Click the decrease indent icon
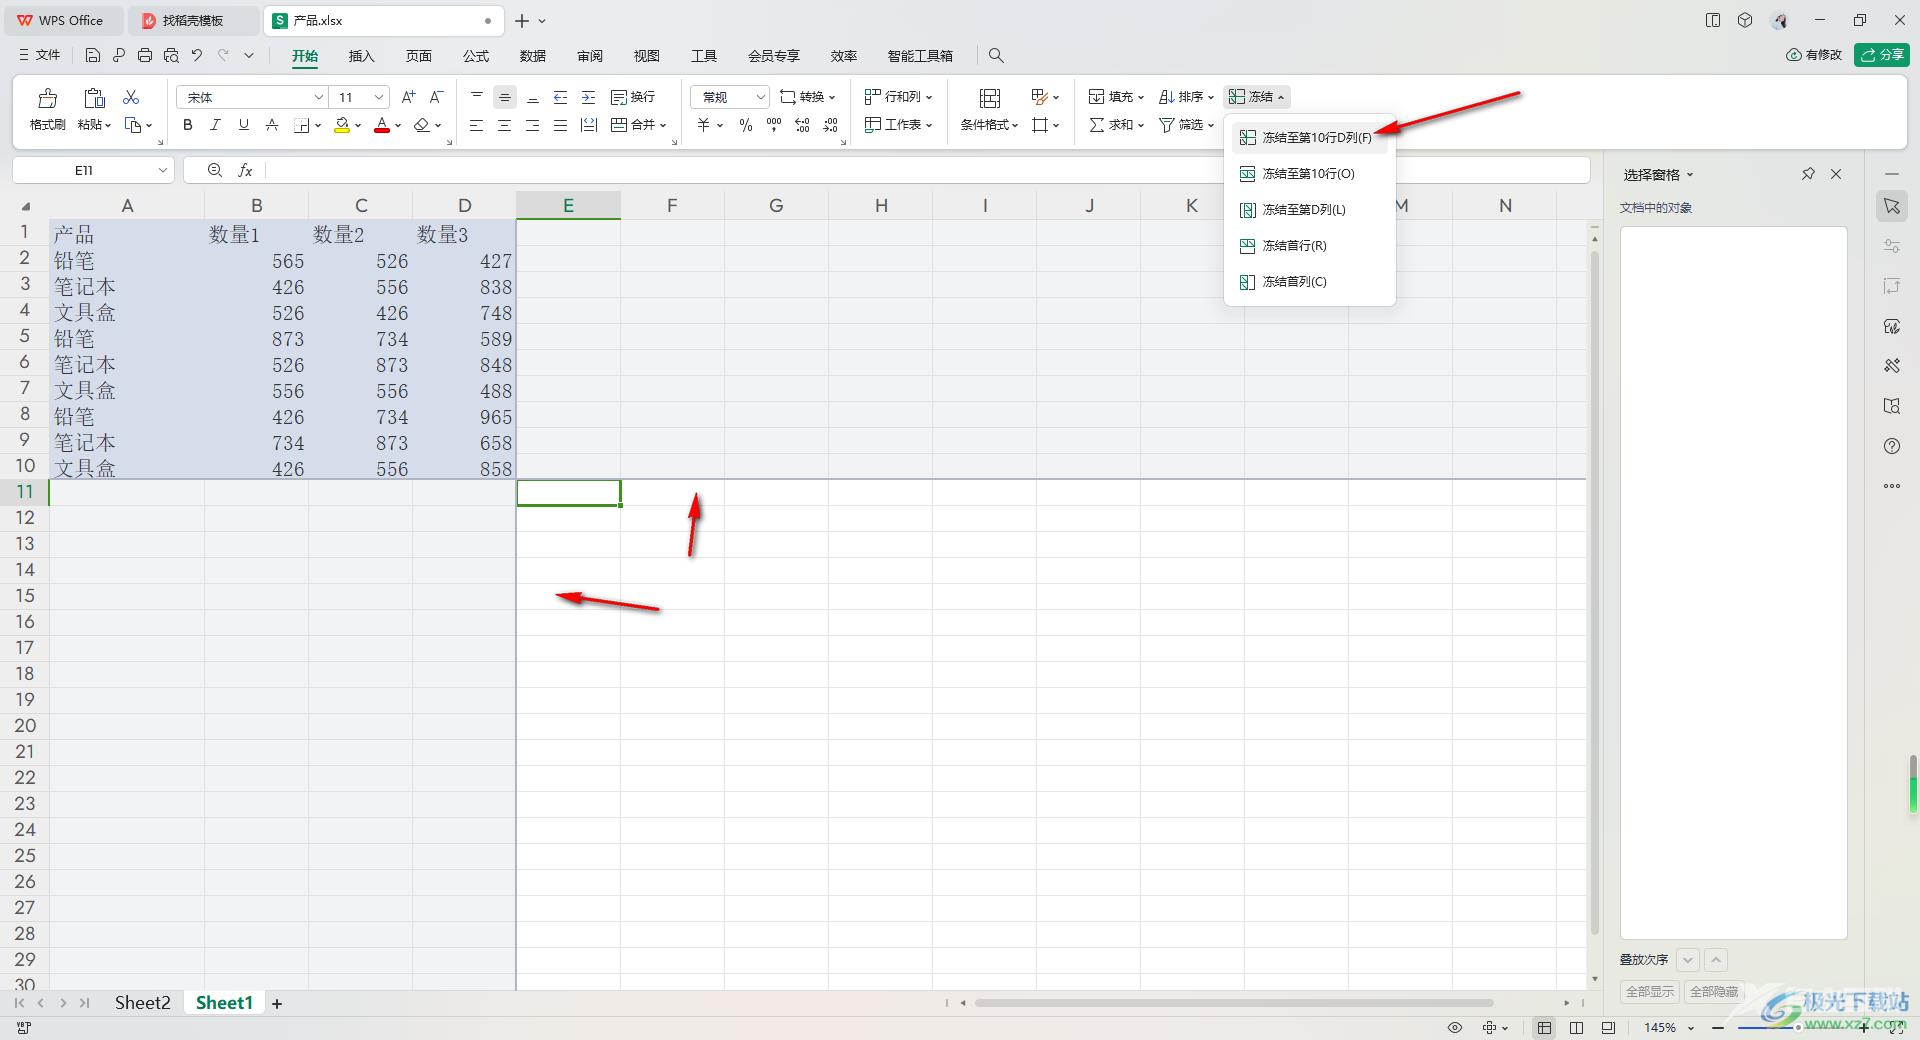The image size is (1920, 1040). tap(561, 97)
